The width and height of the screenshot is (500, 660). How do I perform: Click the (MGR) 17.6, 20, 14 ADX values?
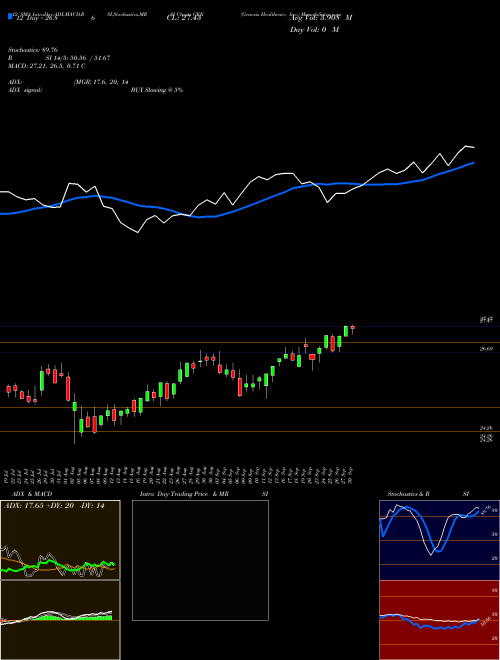(x=101, y=82)
